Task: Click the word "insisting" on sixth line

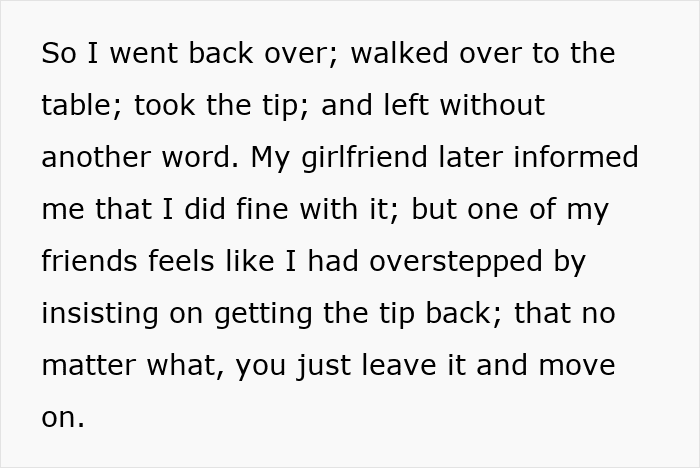Action: [100, 313]
